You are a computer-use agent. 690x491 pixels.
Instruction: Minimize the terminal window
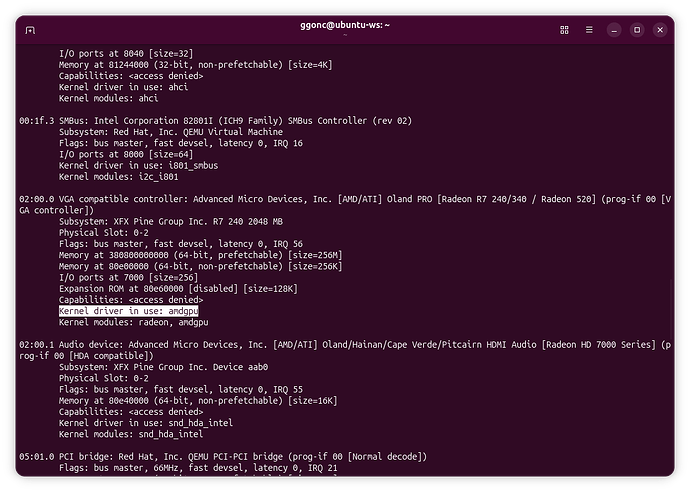(614, 30)
